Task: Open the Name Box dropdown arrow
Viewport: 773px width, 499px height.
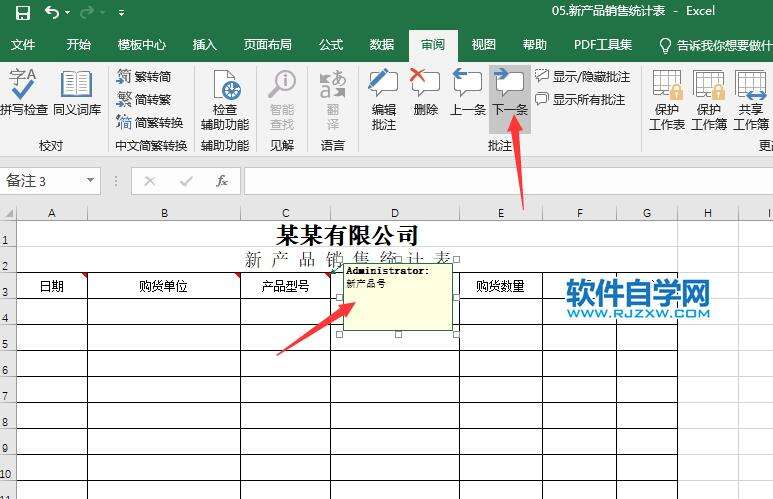Action: point(90,180)
